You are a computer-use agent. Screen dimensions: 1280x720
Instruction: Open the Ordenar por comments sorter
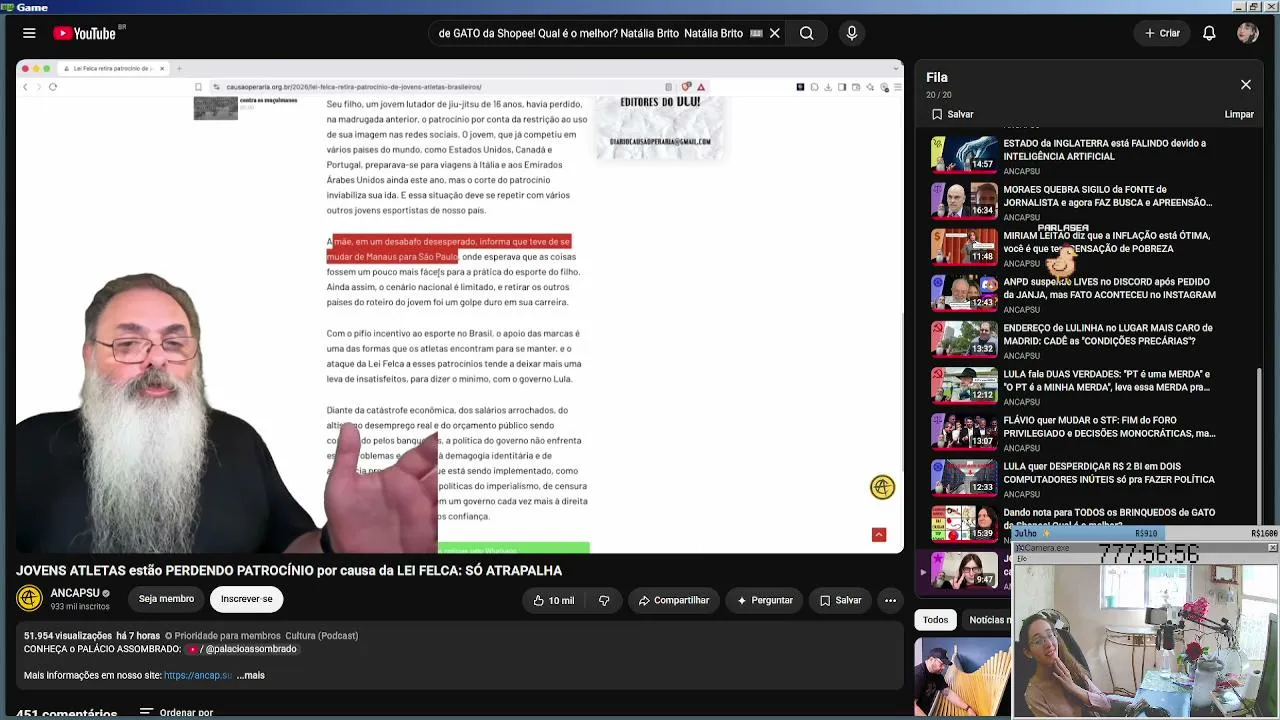[x=176, y=713]
